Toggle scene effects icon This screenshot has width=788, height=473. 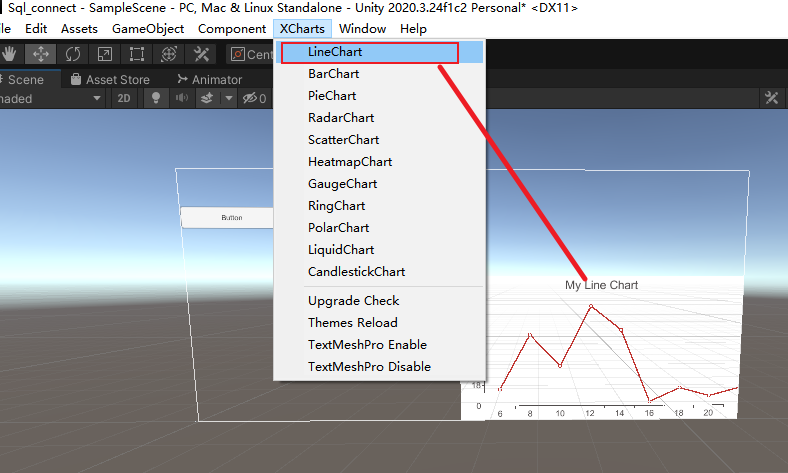point(207,99)
